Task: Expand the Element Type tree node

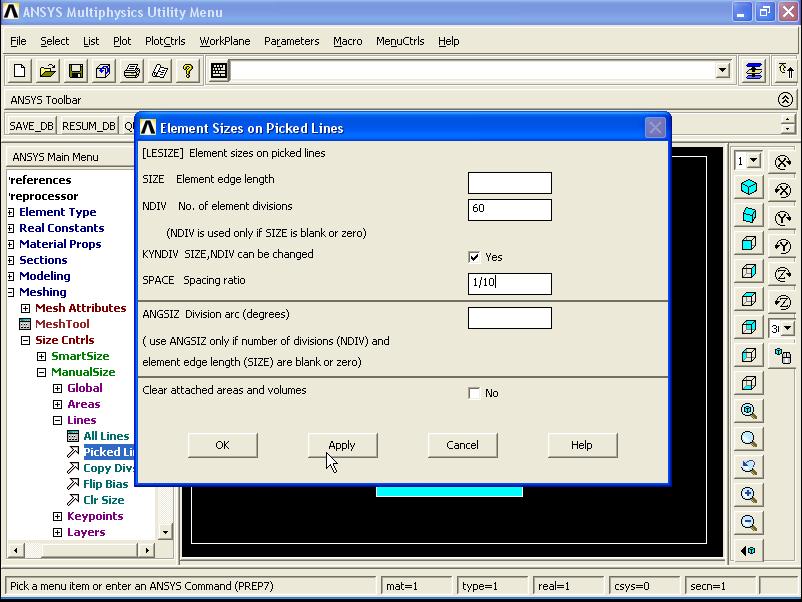Action: (x=11, y=212)
